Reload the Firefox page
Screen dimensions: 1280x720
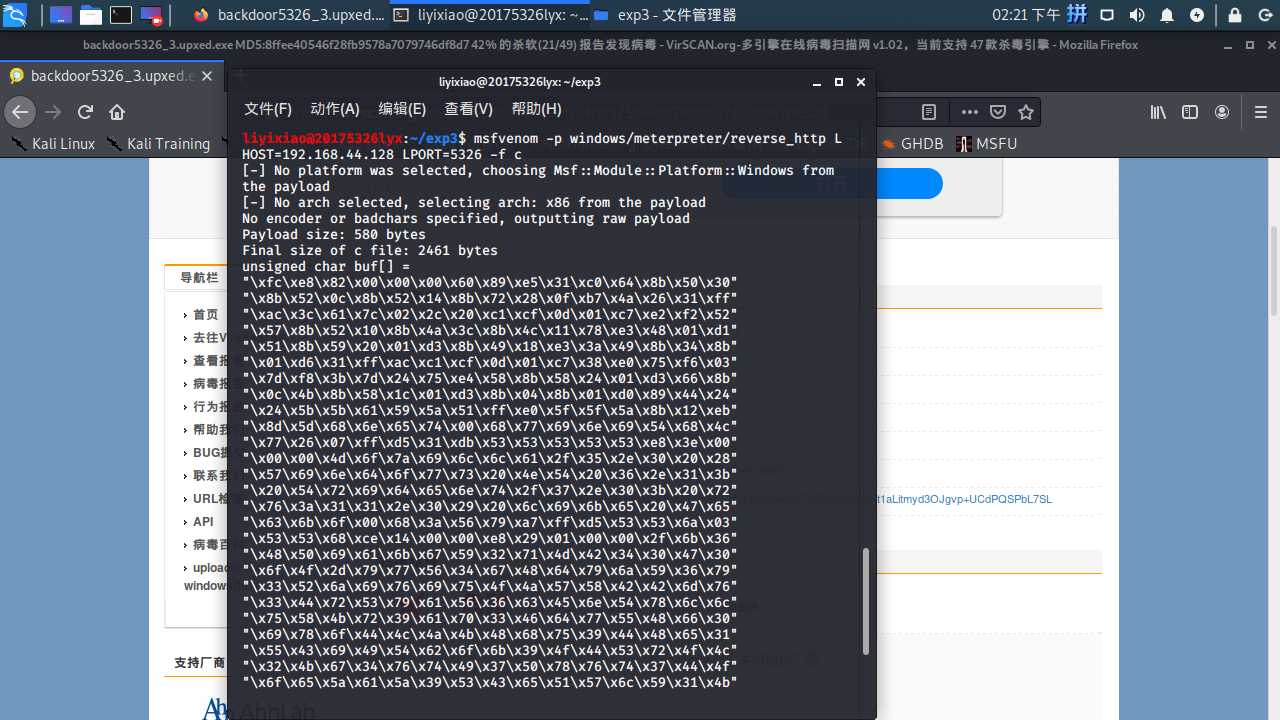[x=85, y=112]
